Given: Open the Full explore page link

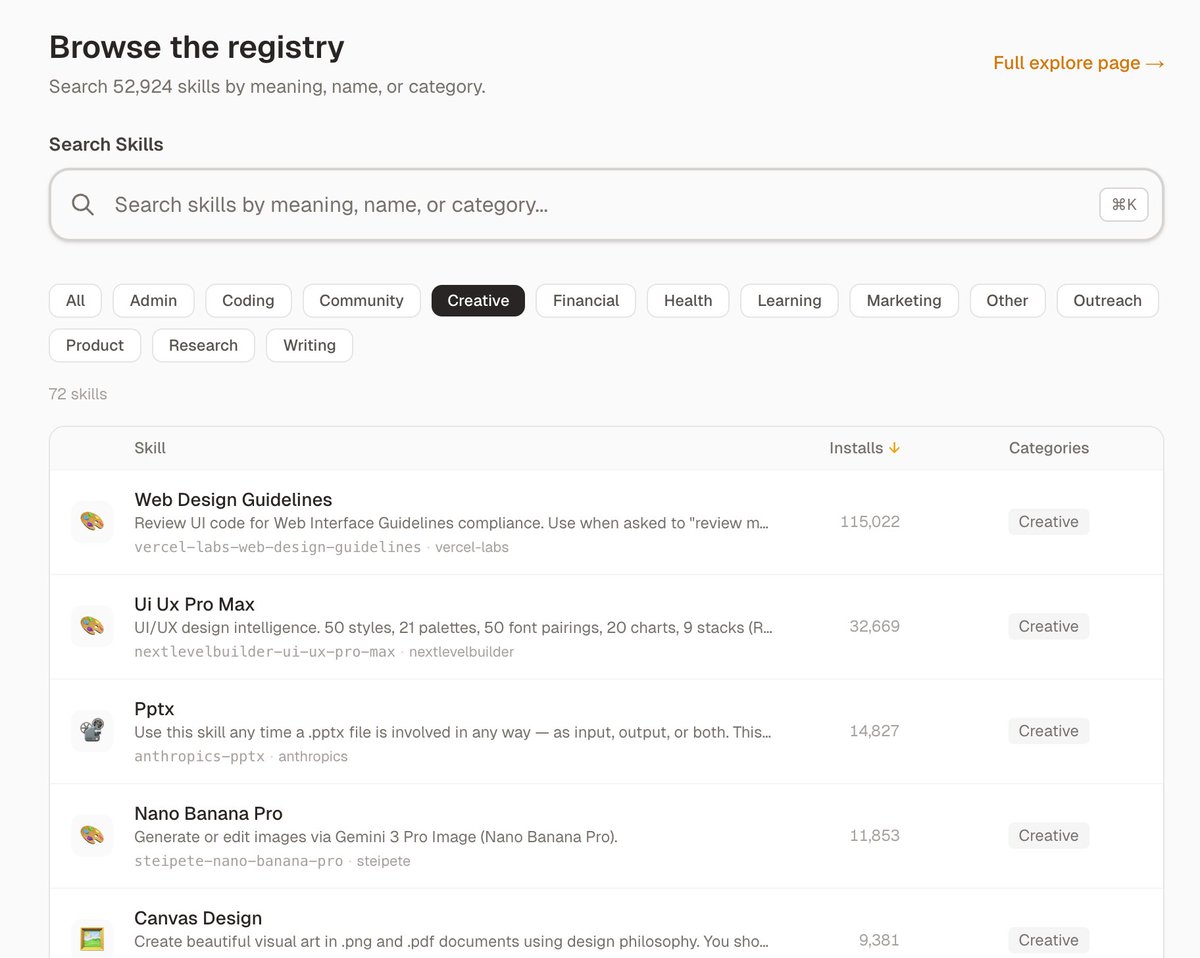Looking at the screenshot, I should coord(1079,63).
